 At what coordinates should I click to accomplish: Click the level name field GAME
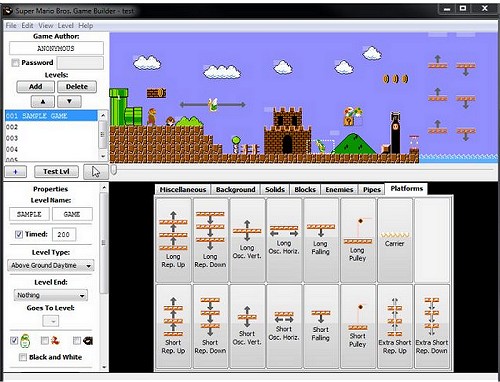click(72, 214)
